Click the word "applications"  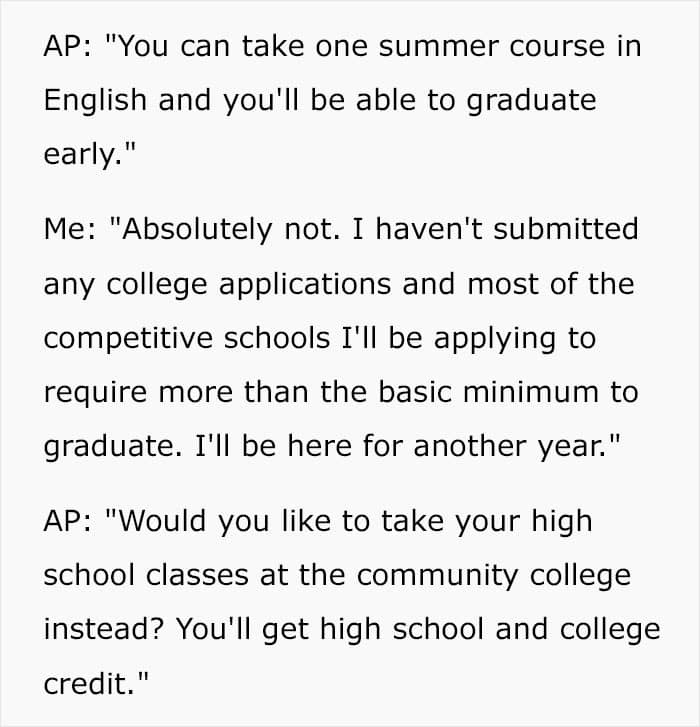(305, 284)
